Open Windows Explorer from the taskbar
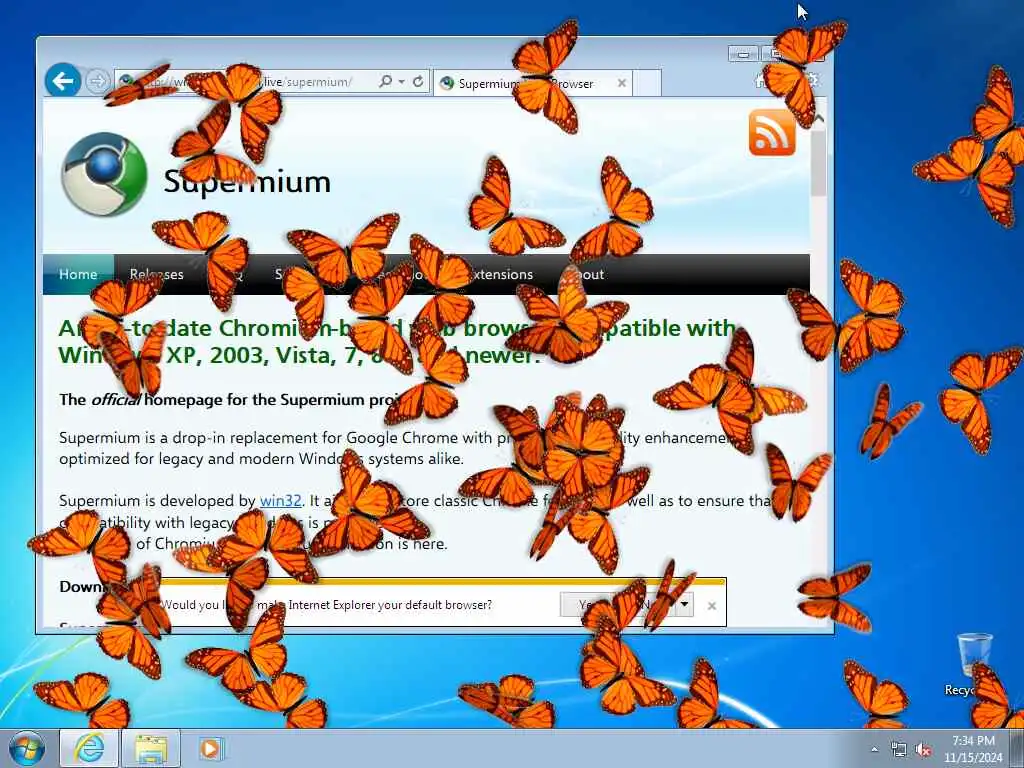Image resolution: width=1024 pixels, height=768 pixels. [x=151, y=748]
